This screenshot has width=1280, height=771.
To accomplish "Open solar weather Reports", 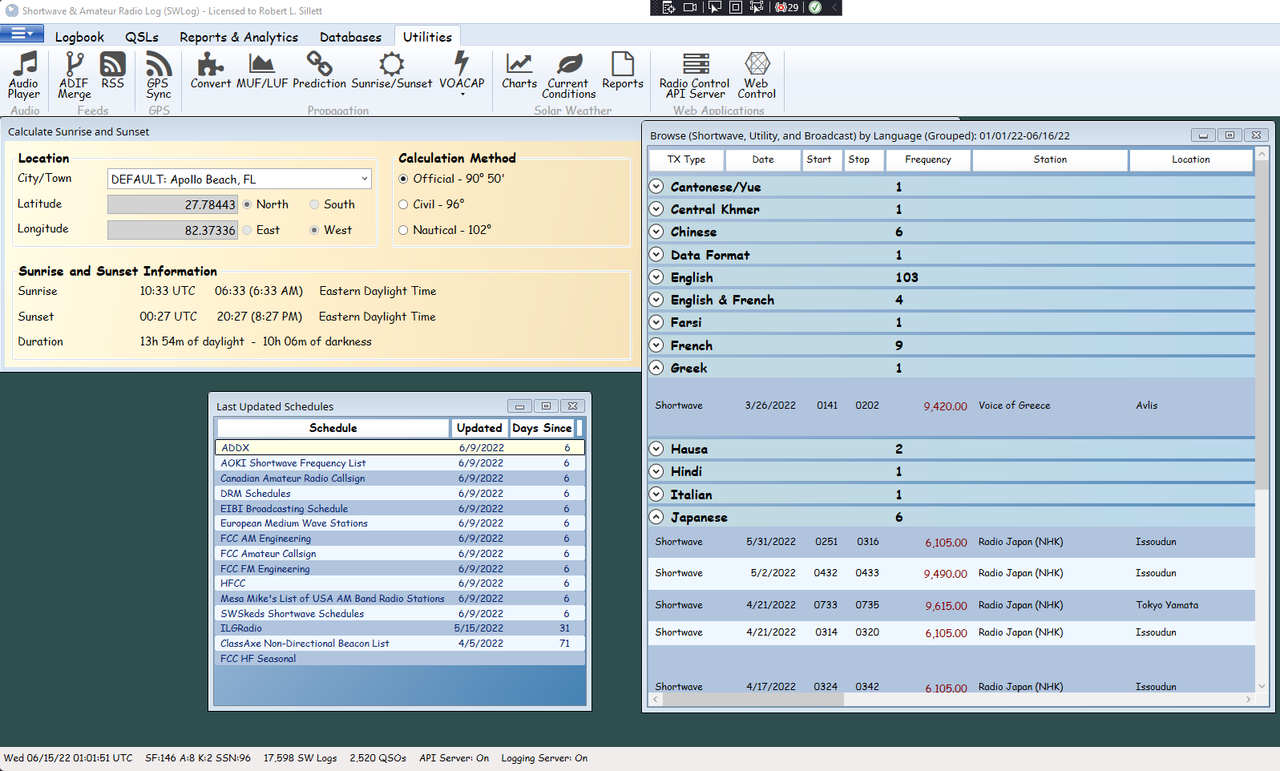I will click(x=623, y=71).
